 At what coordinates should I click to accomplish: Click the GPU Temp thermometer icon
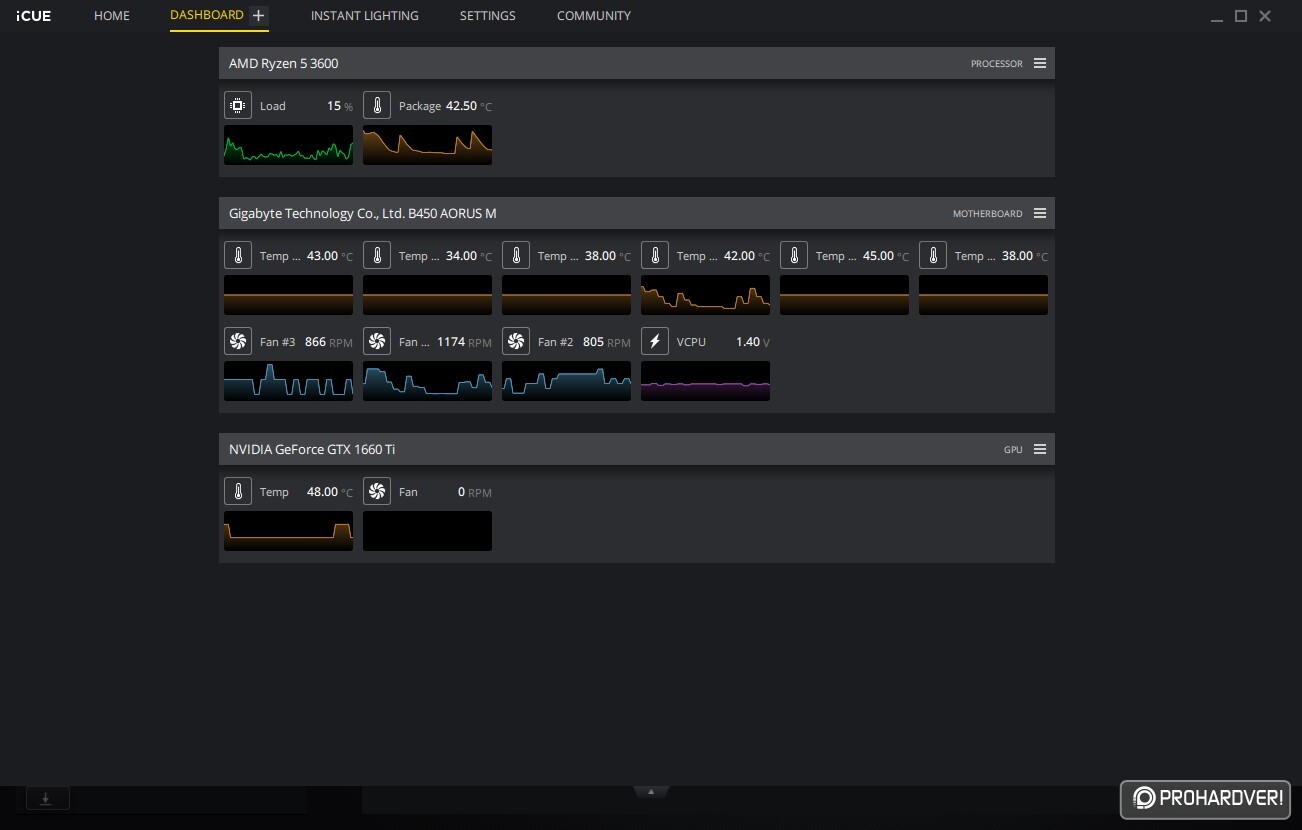coord(238,491)
